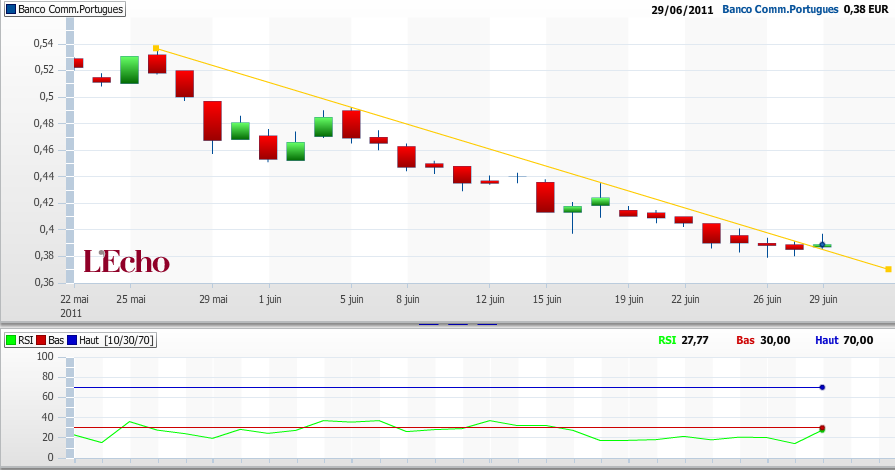
Task: Click the 0,38 EUR price value
Action: click(866, 10)
